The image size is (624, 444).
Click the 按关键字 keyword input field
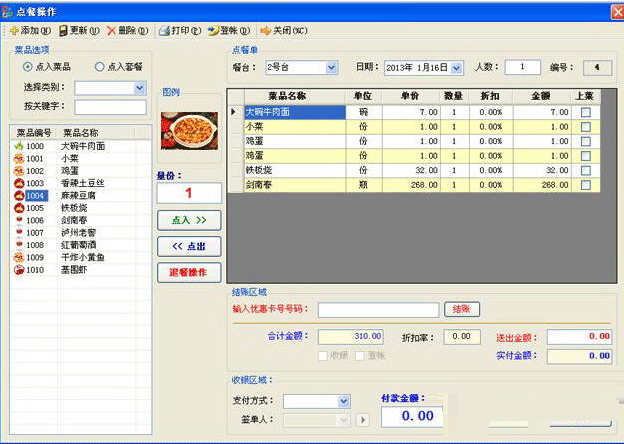pyautogui.click(x=111, y=107)
